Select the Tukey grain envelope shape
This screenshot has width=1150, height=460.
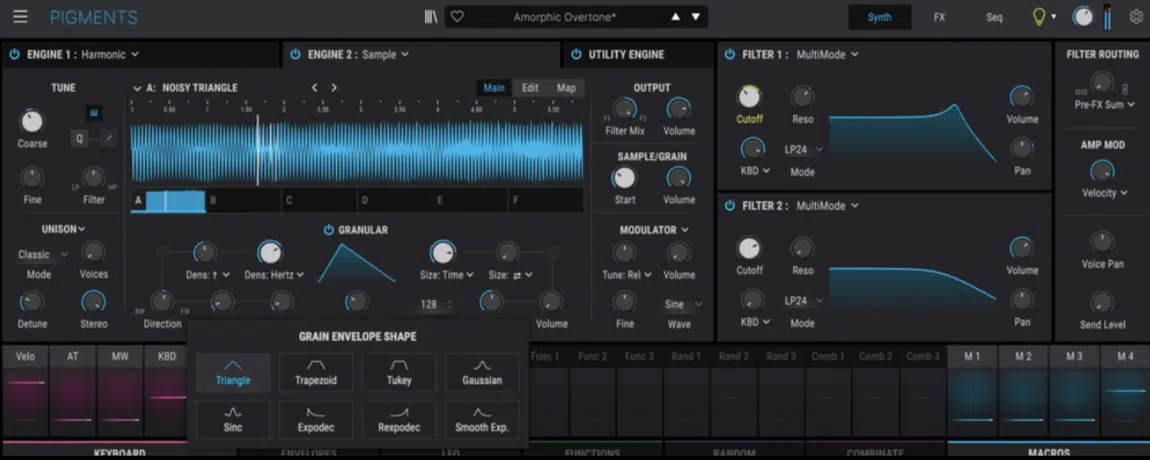(399, 373)
